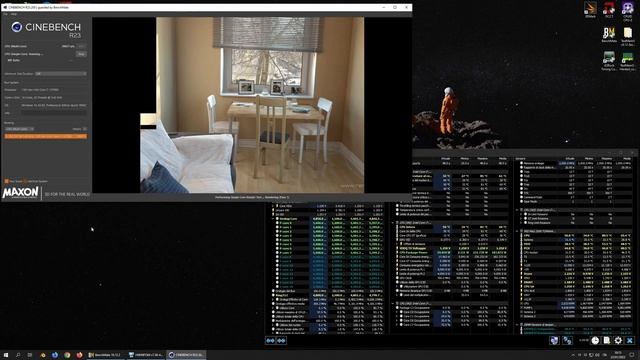This screenshot has width=640, height=360.
Task: Select the orange highlighted ranking entry
Action: tap(46, 136)
